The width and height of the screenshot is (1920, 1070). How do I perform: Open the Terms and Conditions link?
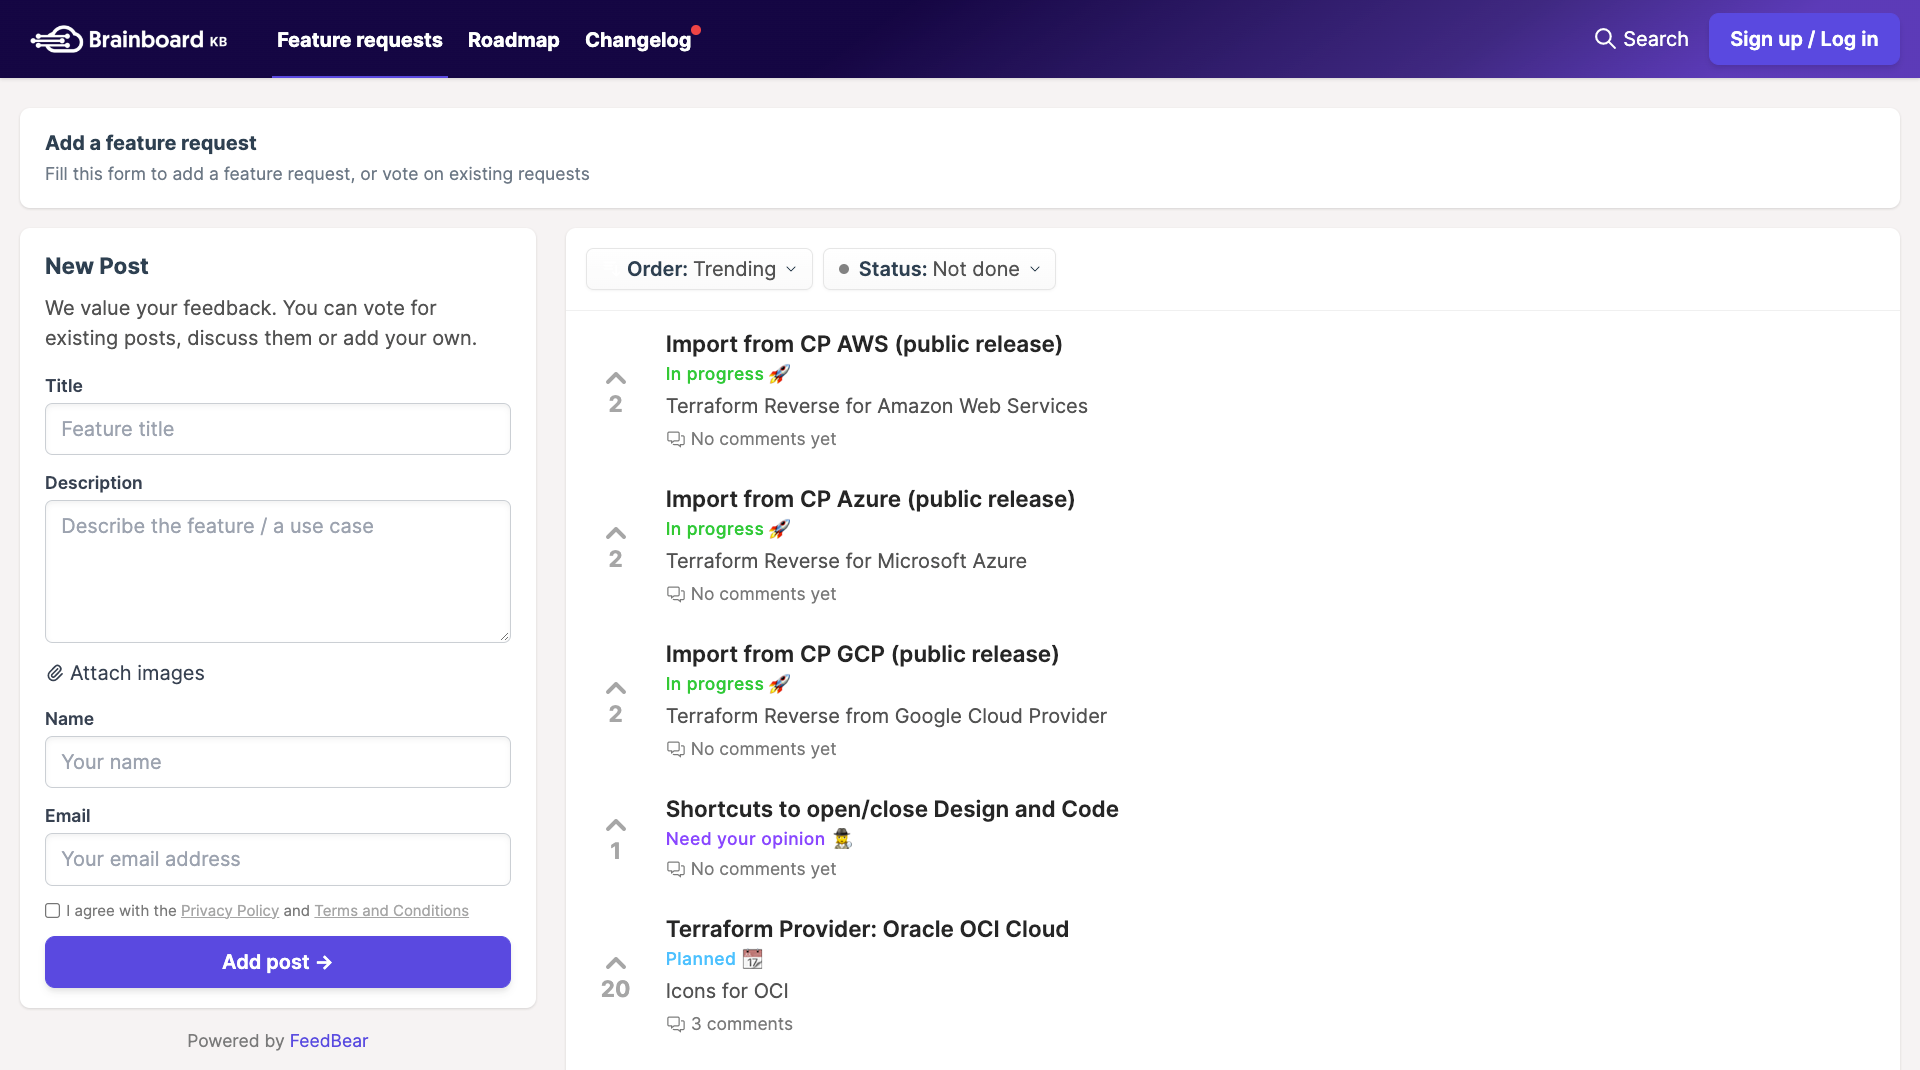click(x=391, y=910)
